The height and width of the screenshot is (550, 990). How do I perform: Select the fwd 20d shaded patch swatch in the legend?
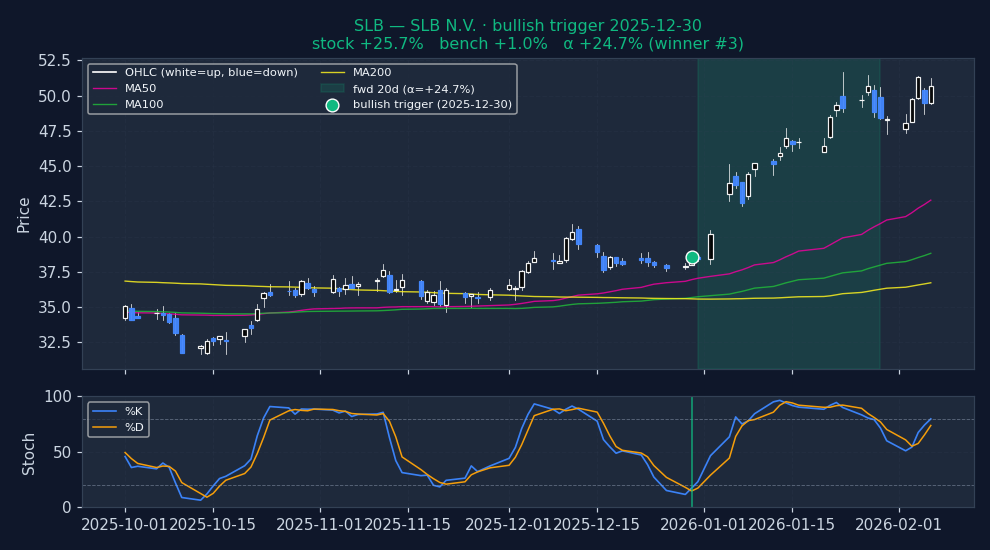pos(332,89)
